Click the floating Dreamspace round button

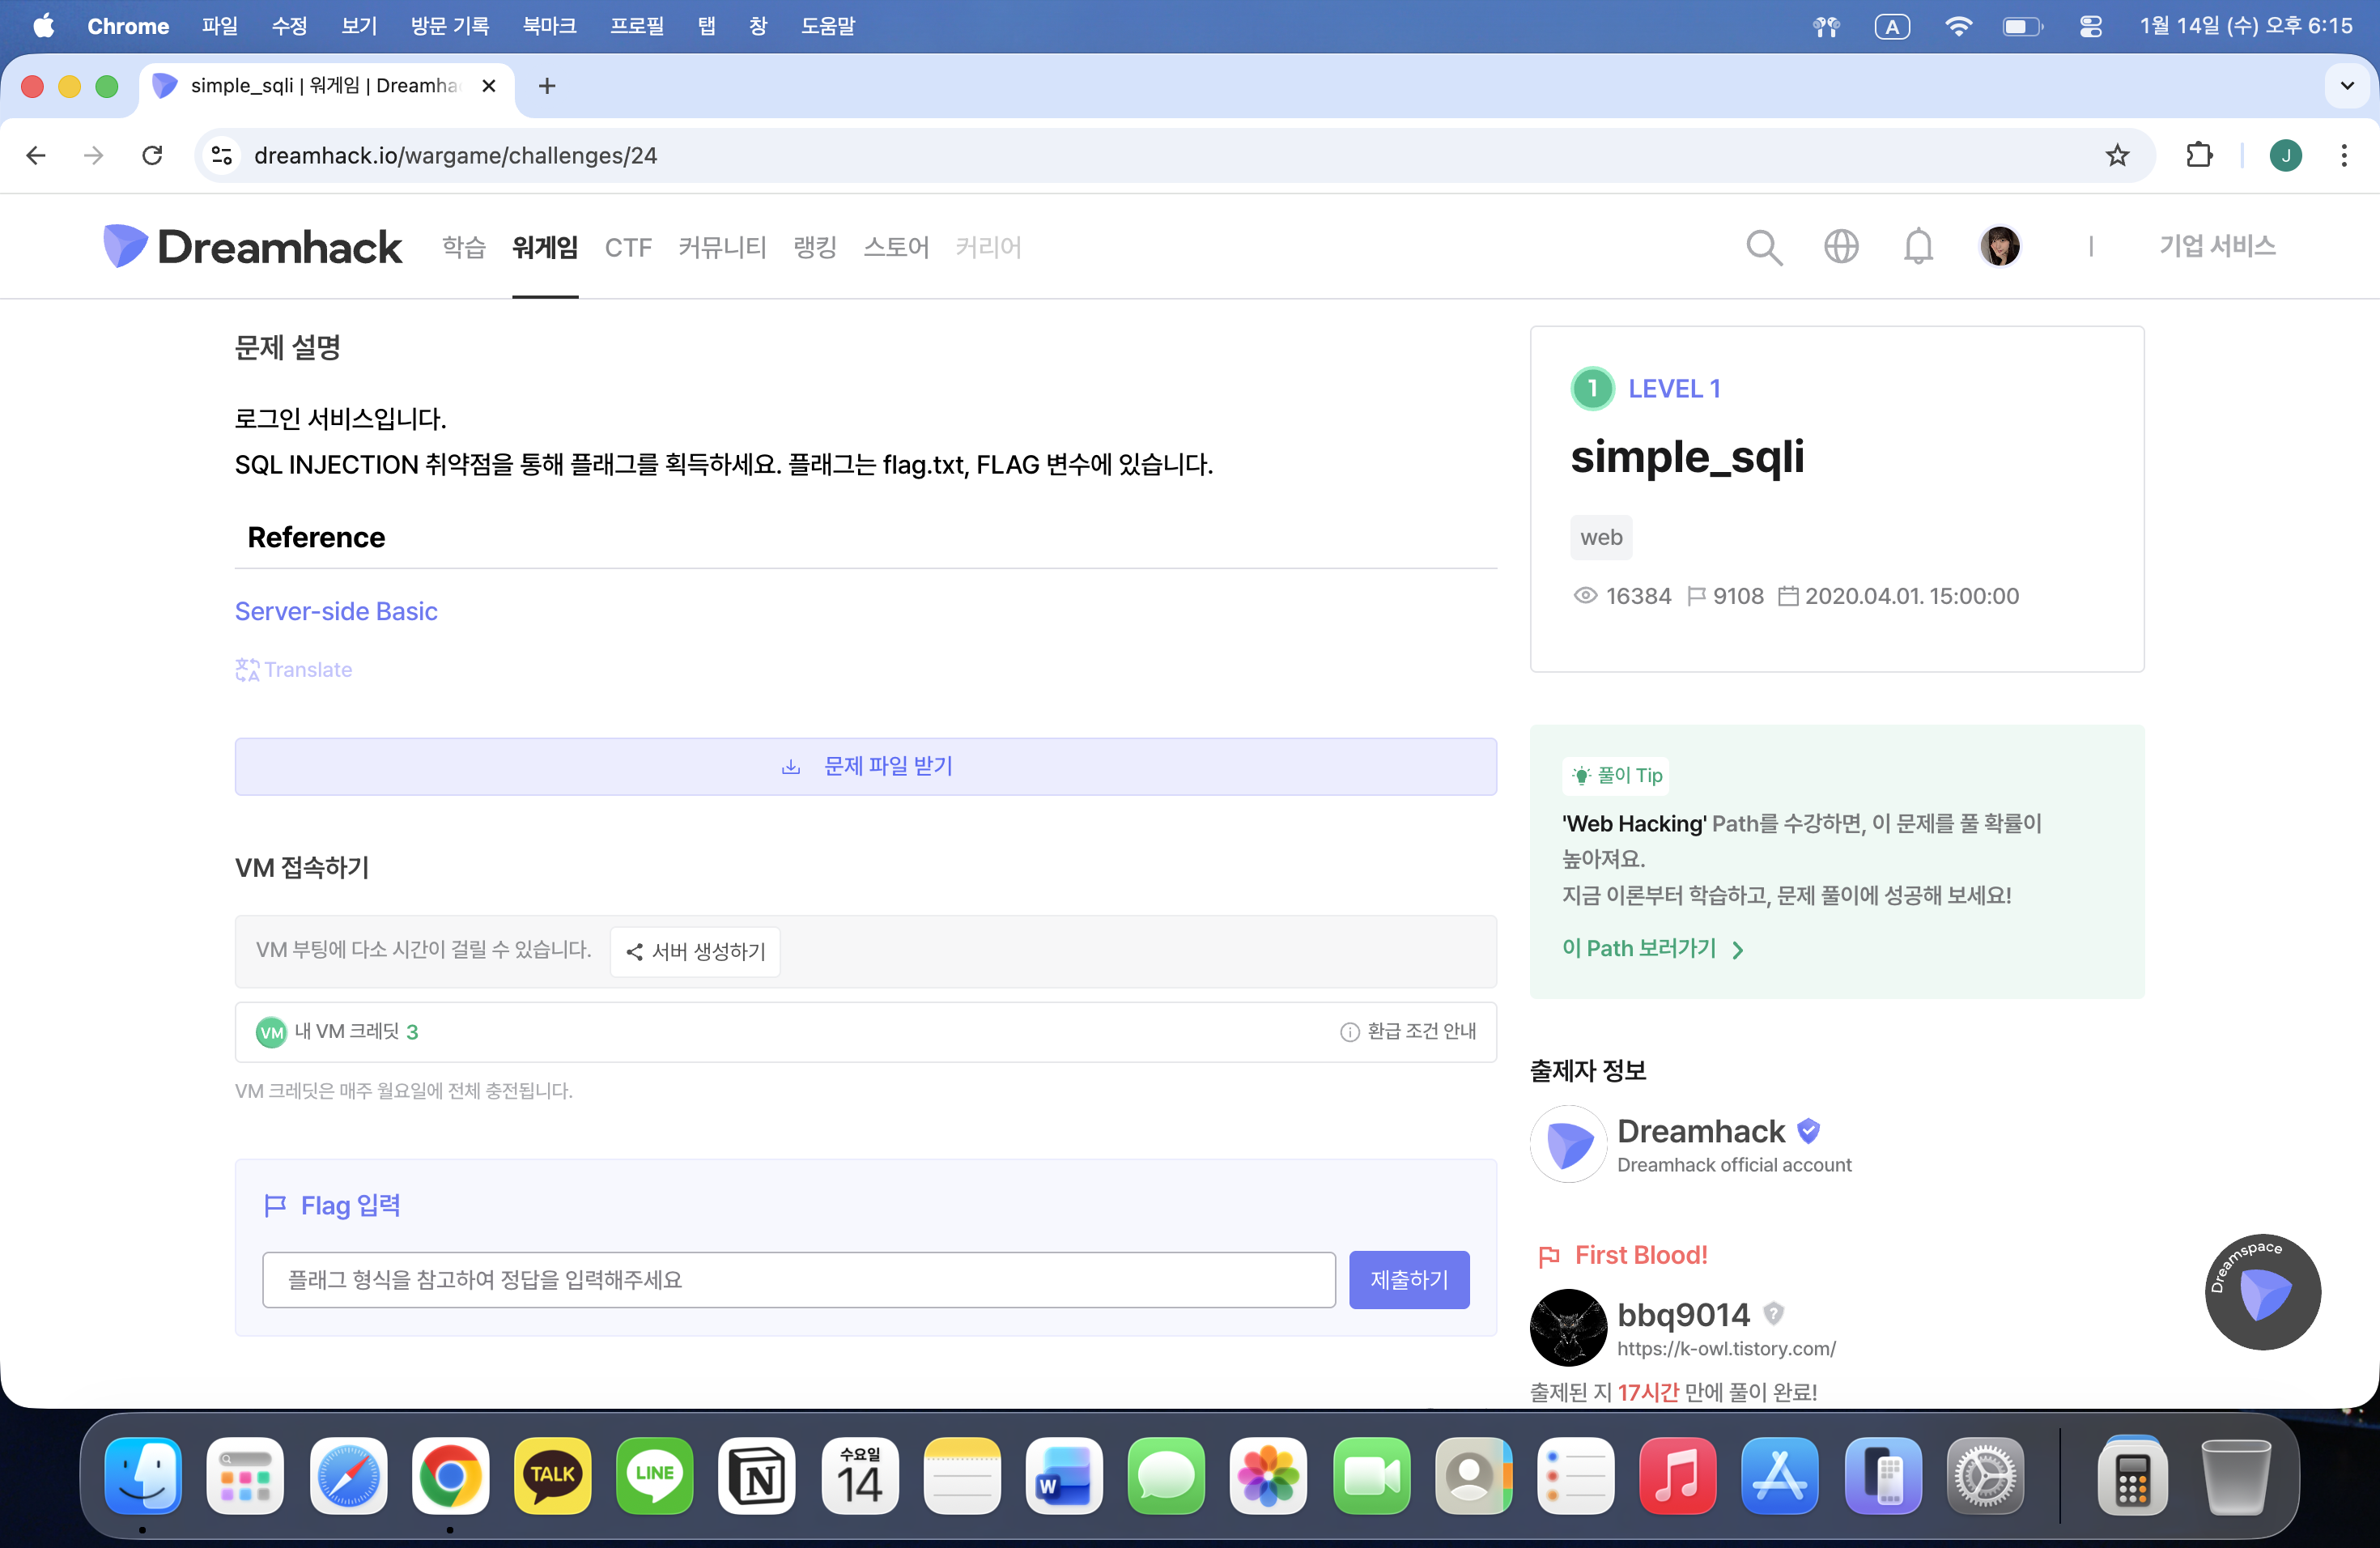point(2263,1292)
